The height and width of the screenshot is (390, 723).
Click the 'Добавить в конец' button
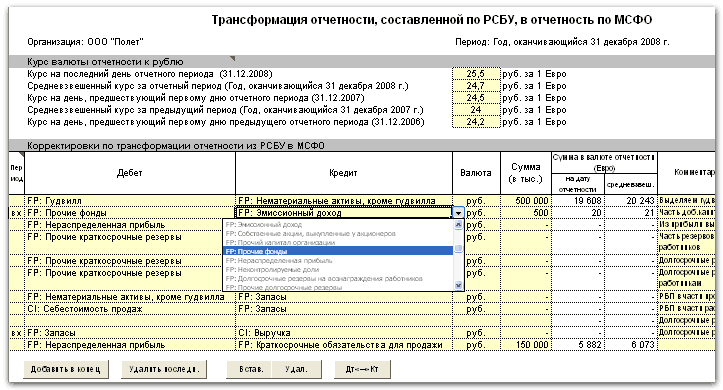click(x=65, y=369)
